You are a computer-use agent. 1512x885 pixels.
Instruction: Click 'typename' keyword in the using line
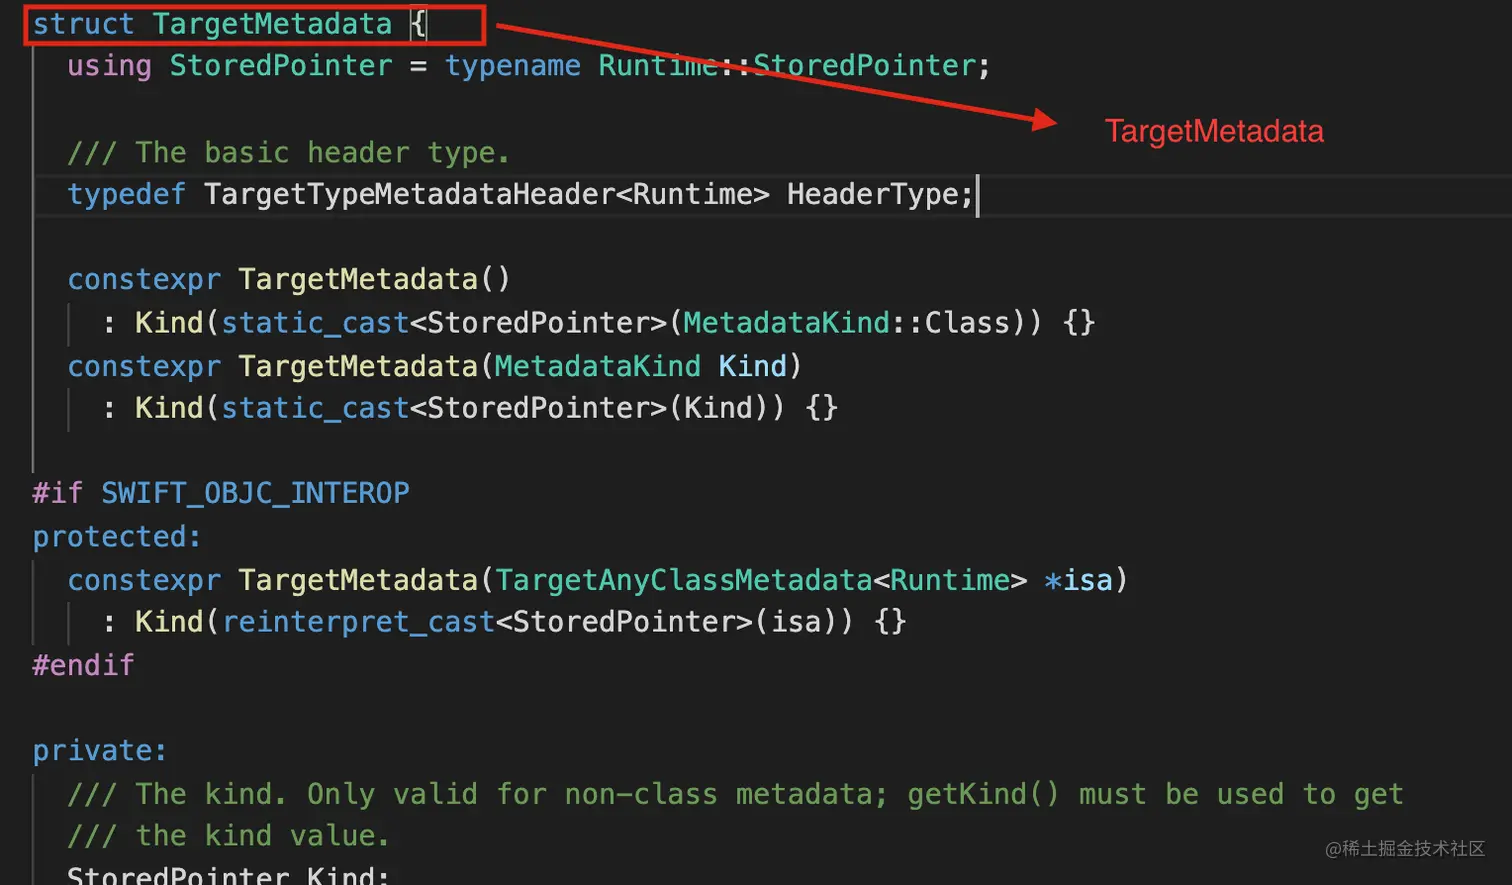[513, 66]
